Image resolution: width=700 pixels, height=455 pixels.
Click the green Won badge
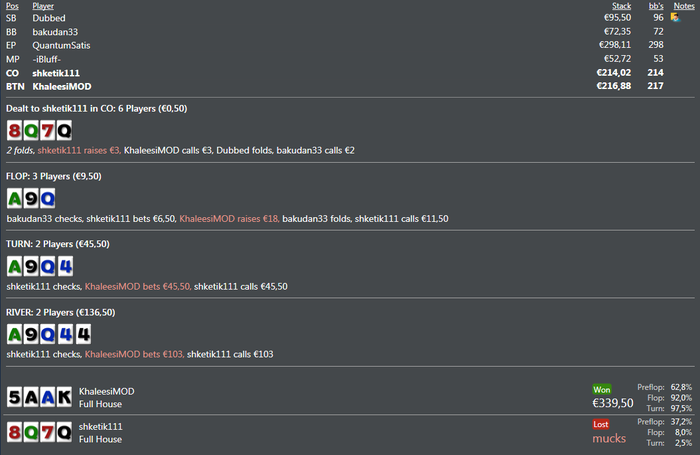coord(602,388)
